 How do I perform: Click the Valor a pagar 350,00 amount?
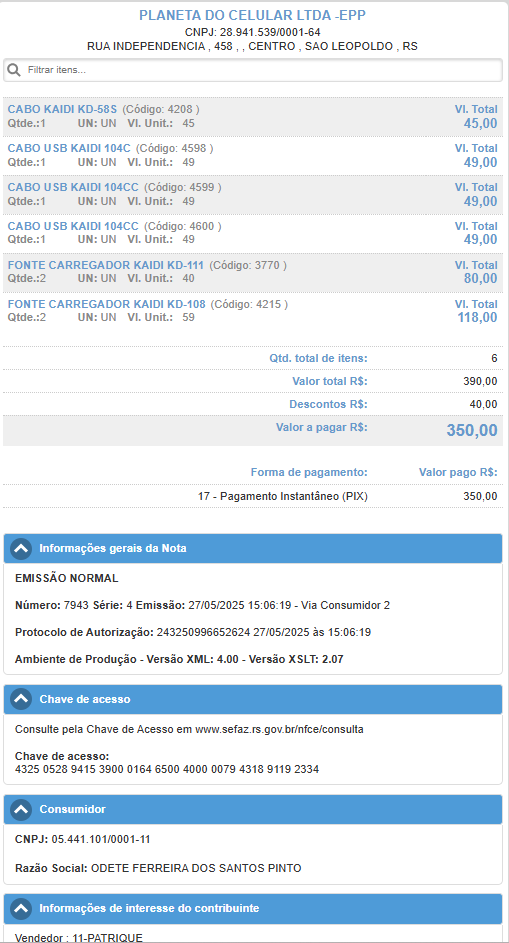tap(472, 431)
